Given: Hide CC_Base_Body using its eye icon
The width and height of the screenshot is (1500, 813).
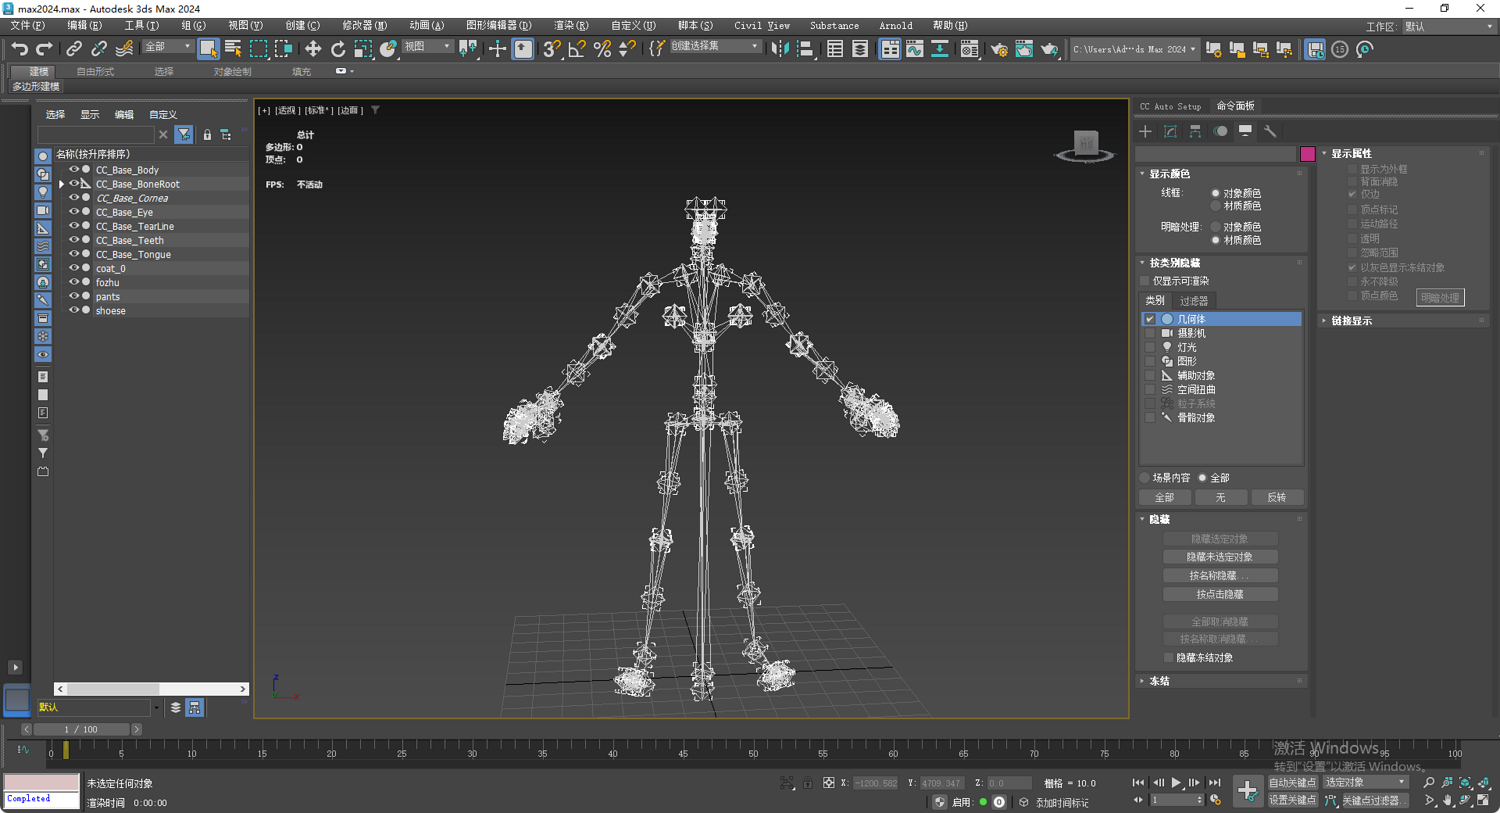Looking at the screenshot, I should [x=73, y=170].
